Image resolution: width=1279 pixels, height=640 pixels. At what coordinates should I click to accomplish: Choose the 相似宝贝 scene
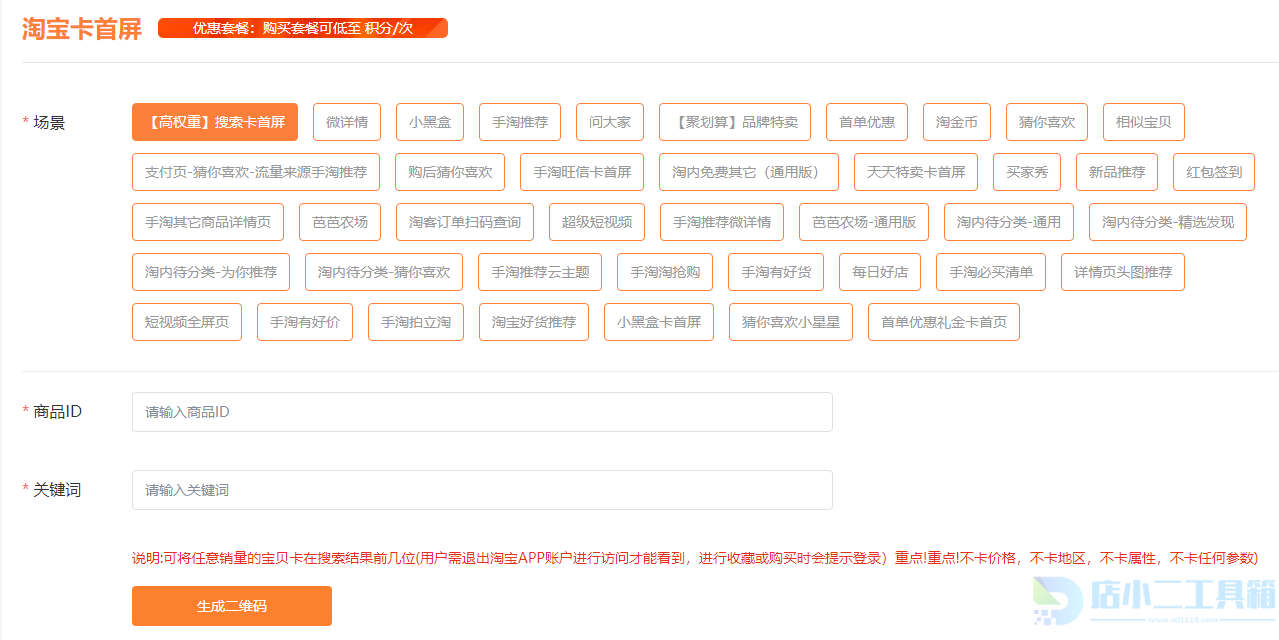(1144, 122)
